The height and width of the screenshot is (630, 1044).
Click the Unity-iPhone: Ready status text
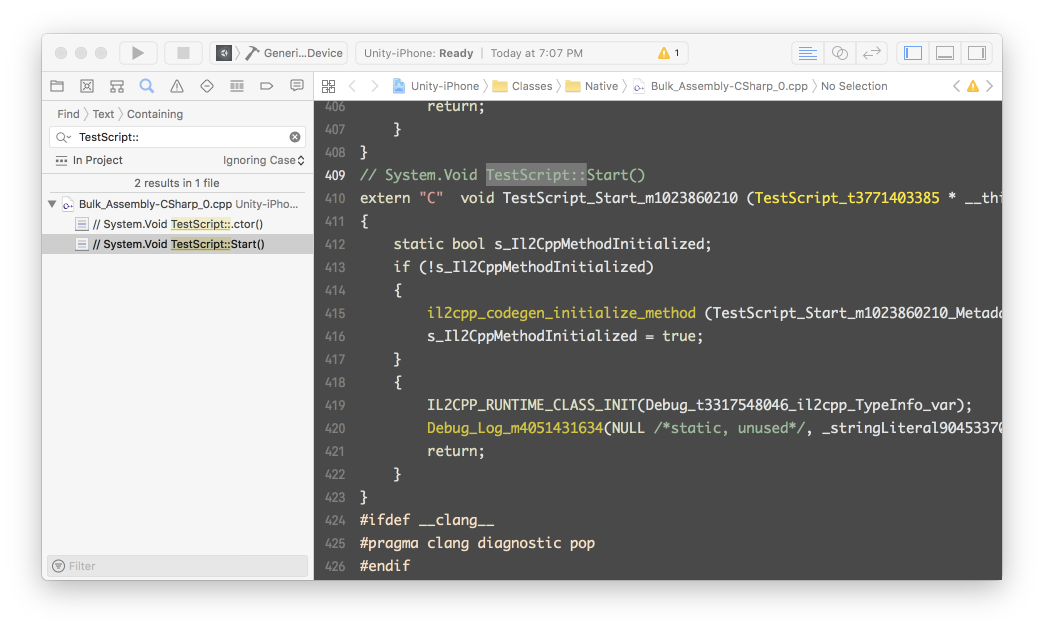tap(418, 53)
